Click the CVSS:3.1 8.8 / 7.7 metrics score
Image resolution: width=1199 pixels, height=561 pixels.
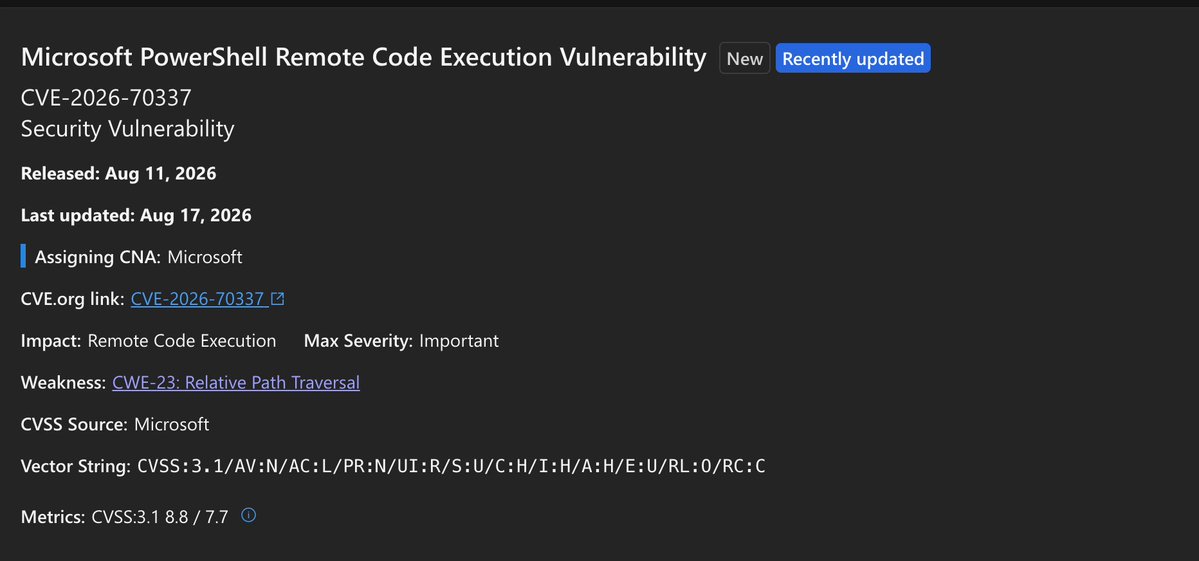pos(160,517)
